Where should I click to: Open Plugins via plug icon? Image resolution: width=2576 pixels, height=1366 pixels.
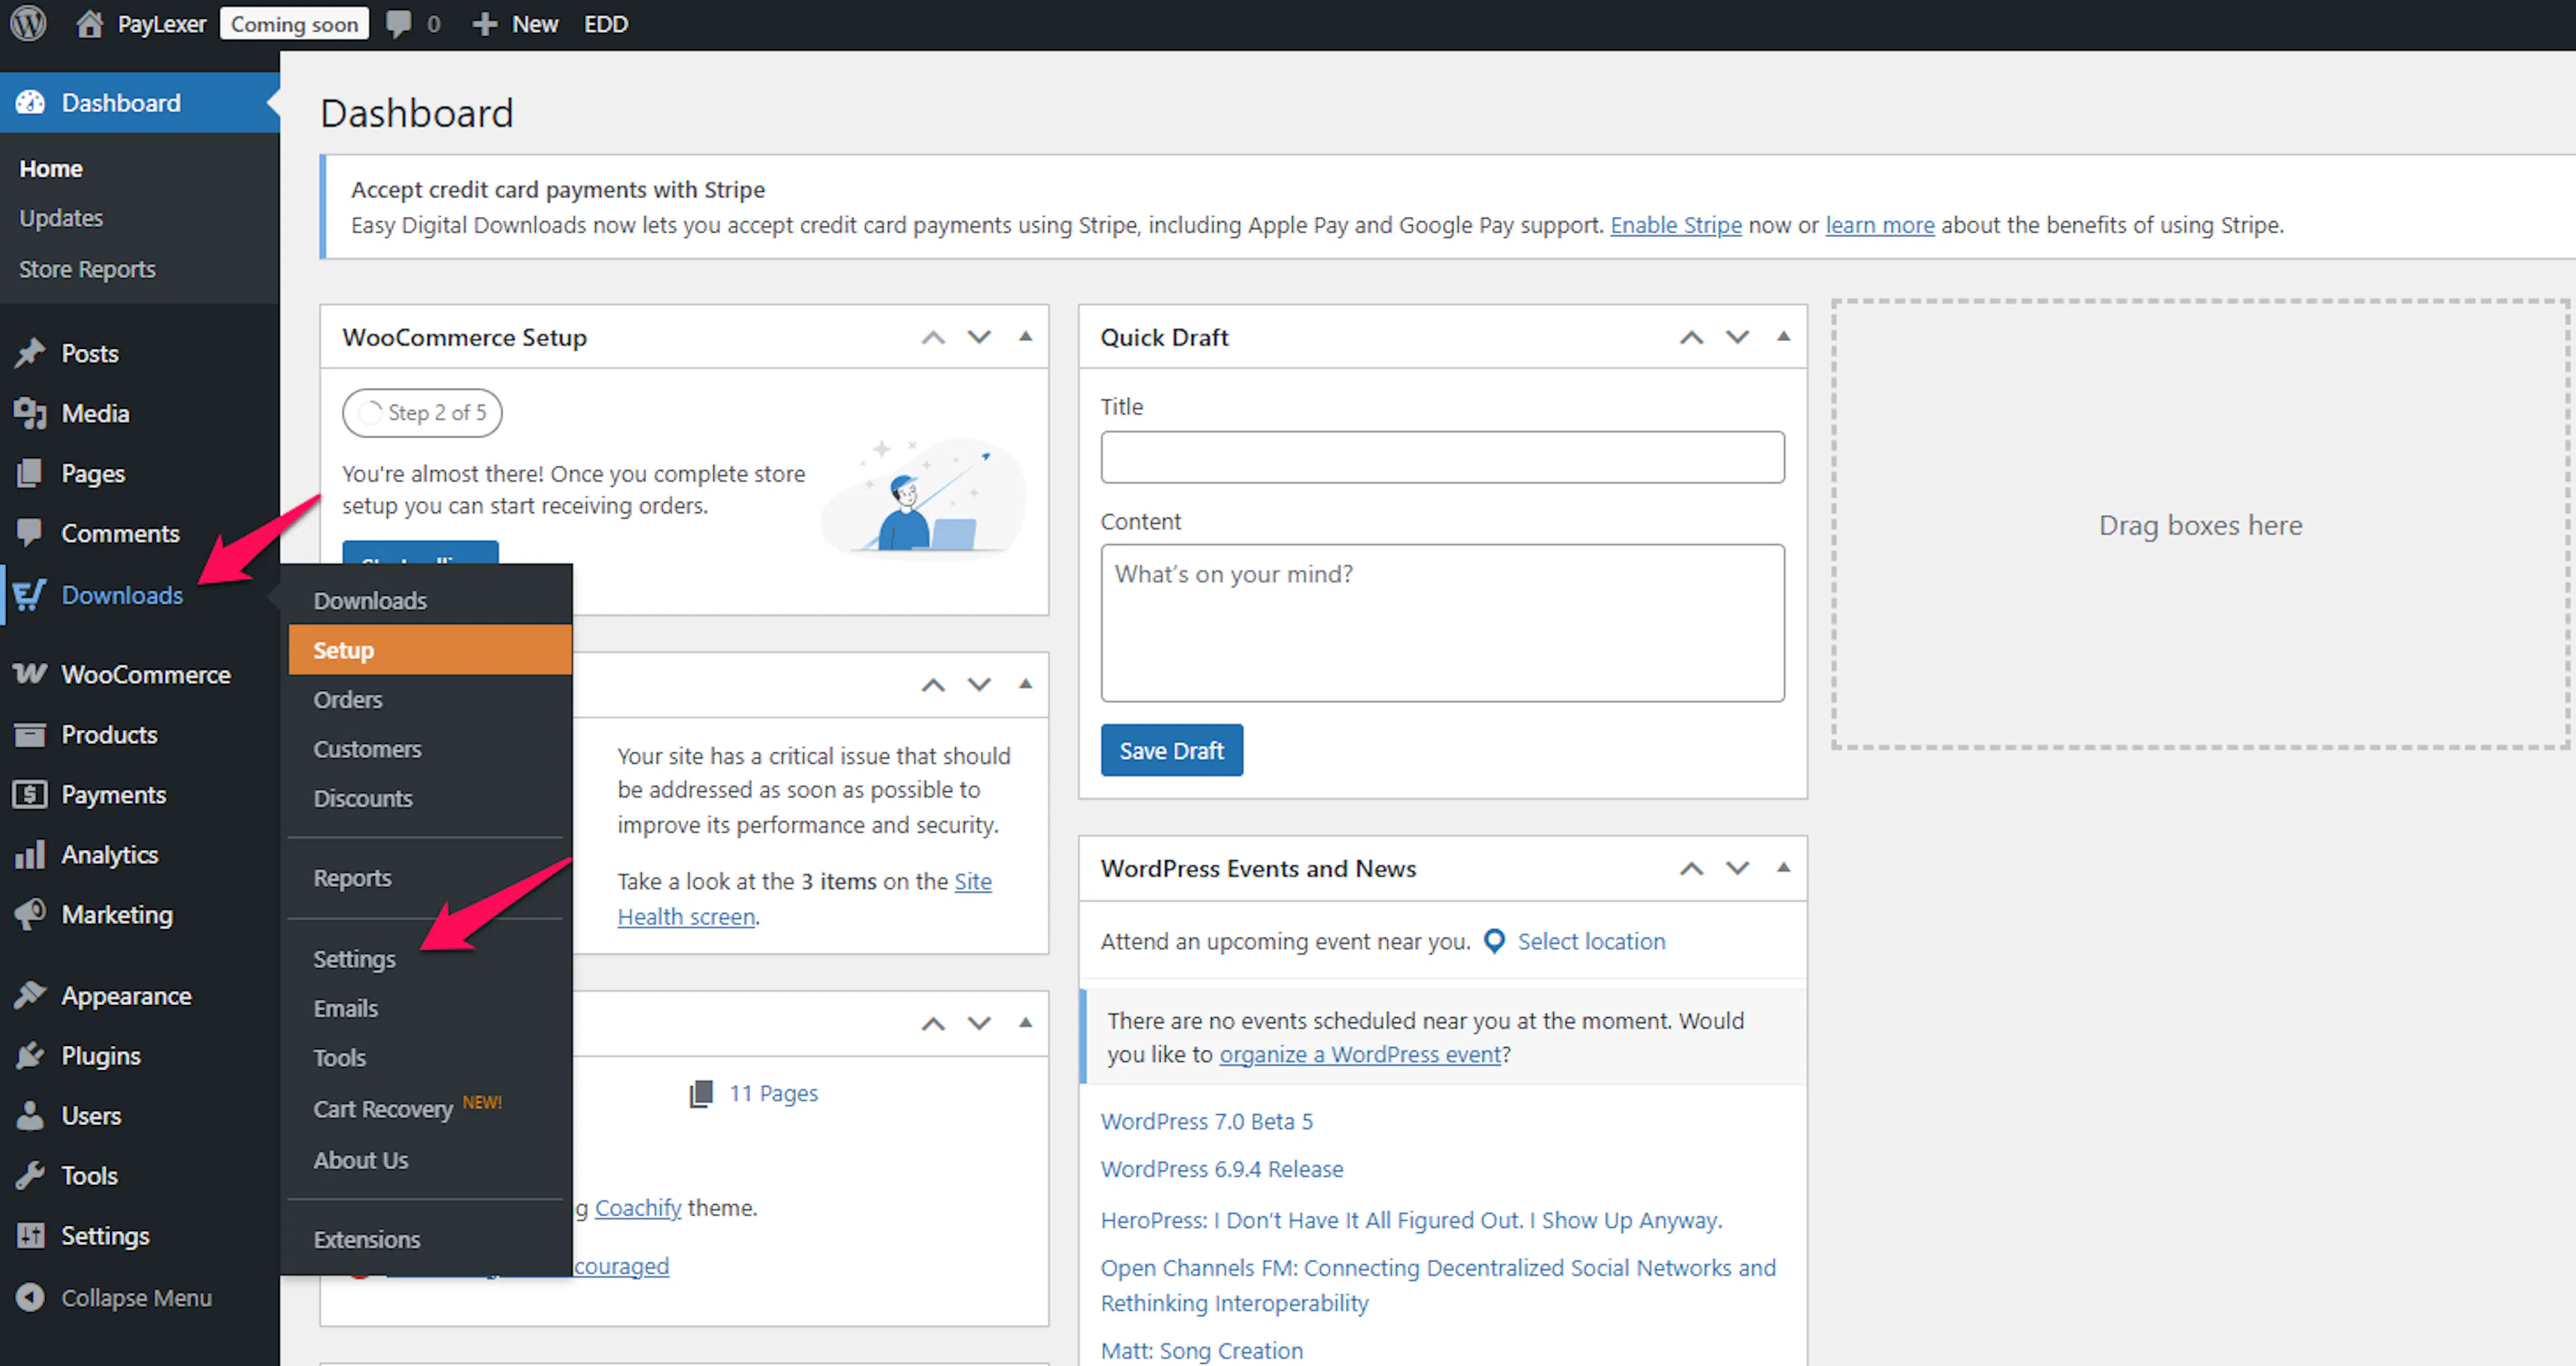tap(30, 1056)
